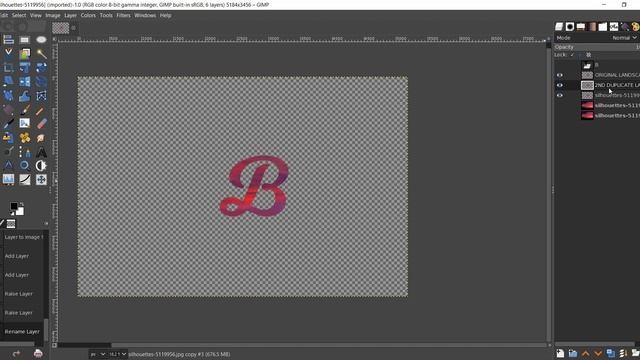Open the Filters menu
Viewport: 640px width, 360px height.
(x=123, y=16)
